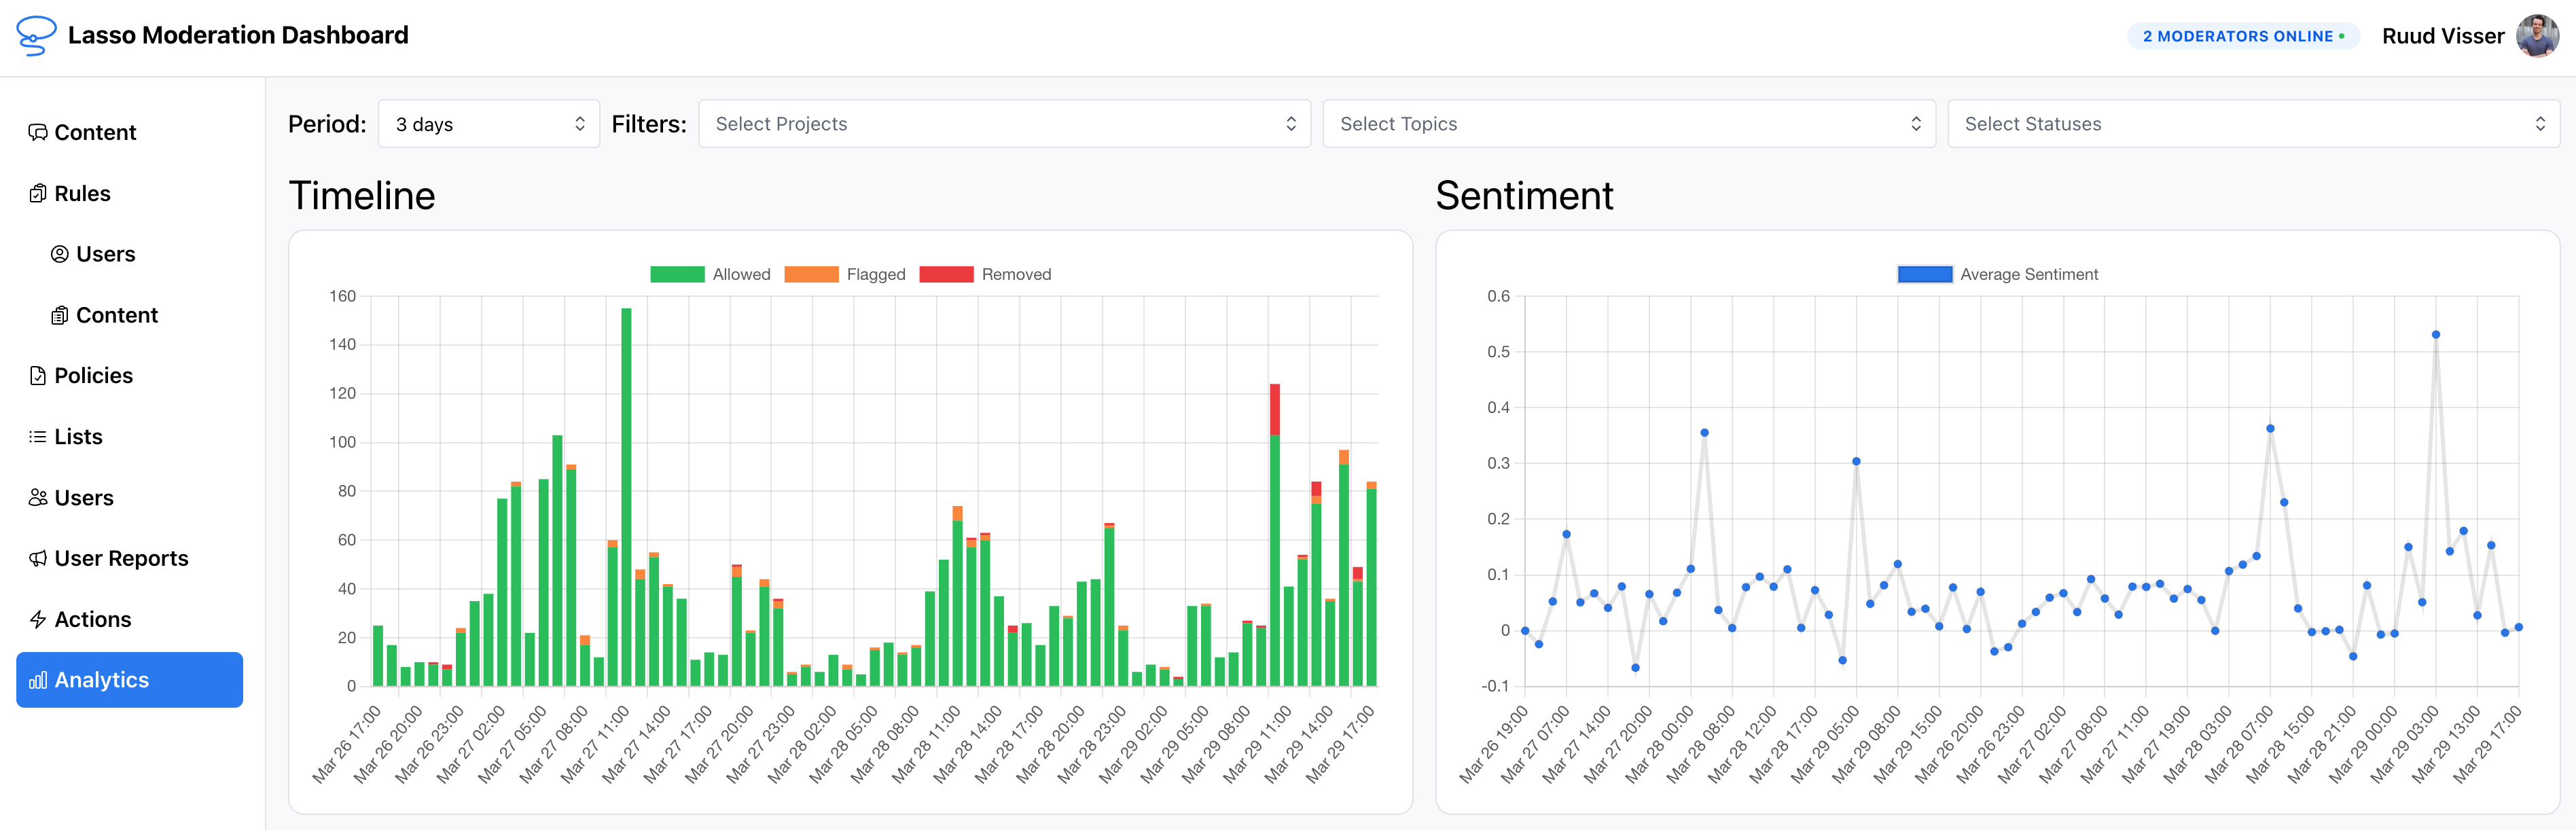Viewport: 2576px width, 830px height.
Task: Open the Period dropdown showing 3 days
Action: [489, 123]
